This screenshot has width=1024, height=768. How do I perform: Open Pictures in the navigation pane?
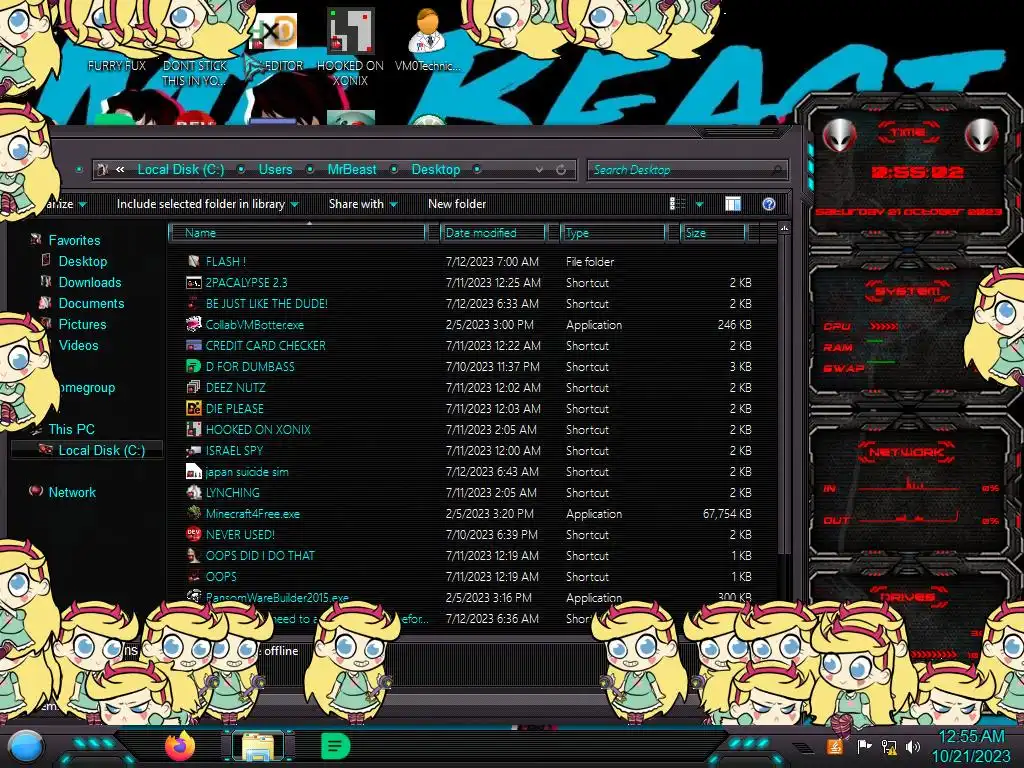point(82,324)
